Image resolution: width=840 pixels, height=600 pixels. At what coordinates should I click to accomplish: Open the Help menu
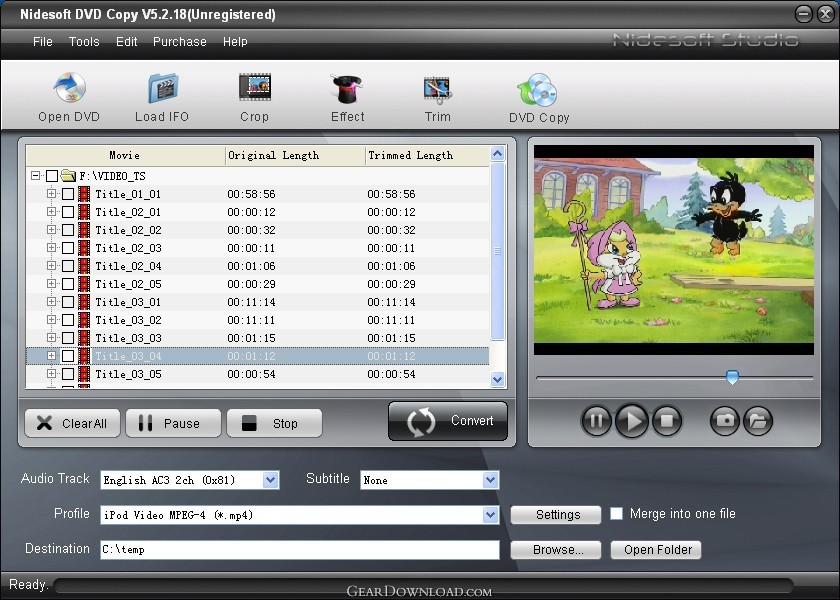(235, 42)
